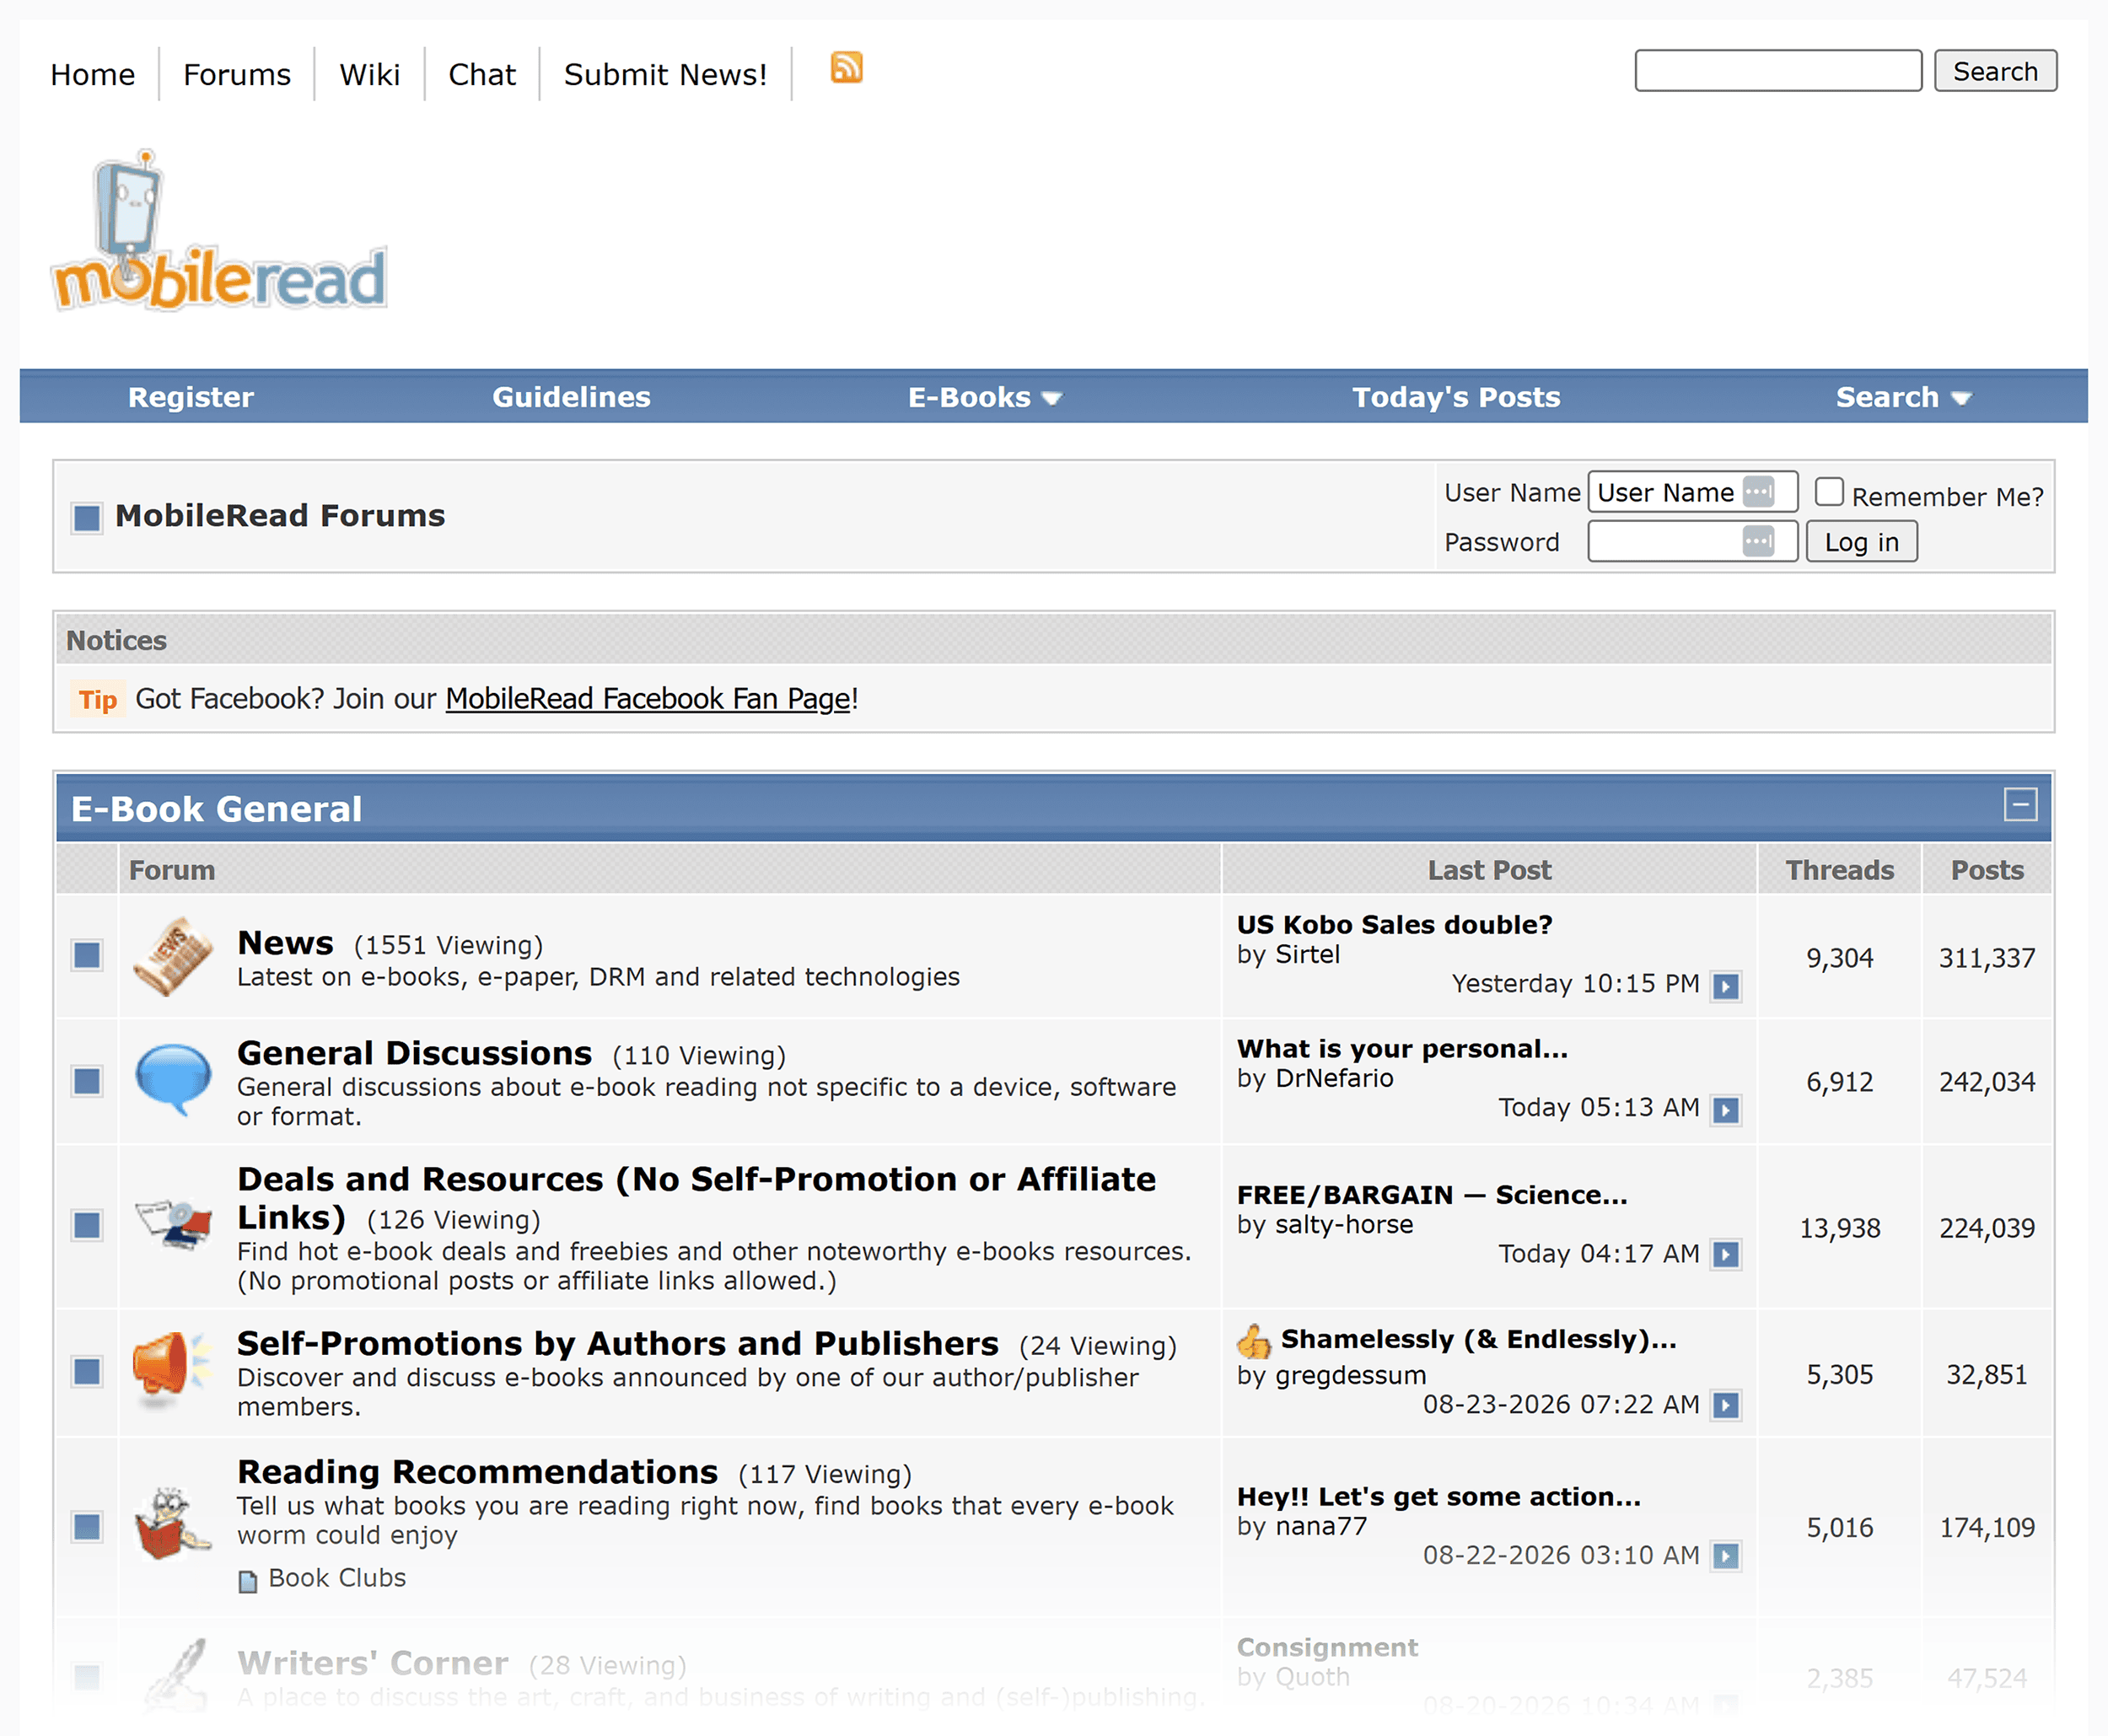This screenshot has height=1736, width=2108.
Task: Open Deals and Resources forum link
Action: [x=696, y=1198]
